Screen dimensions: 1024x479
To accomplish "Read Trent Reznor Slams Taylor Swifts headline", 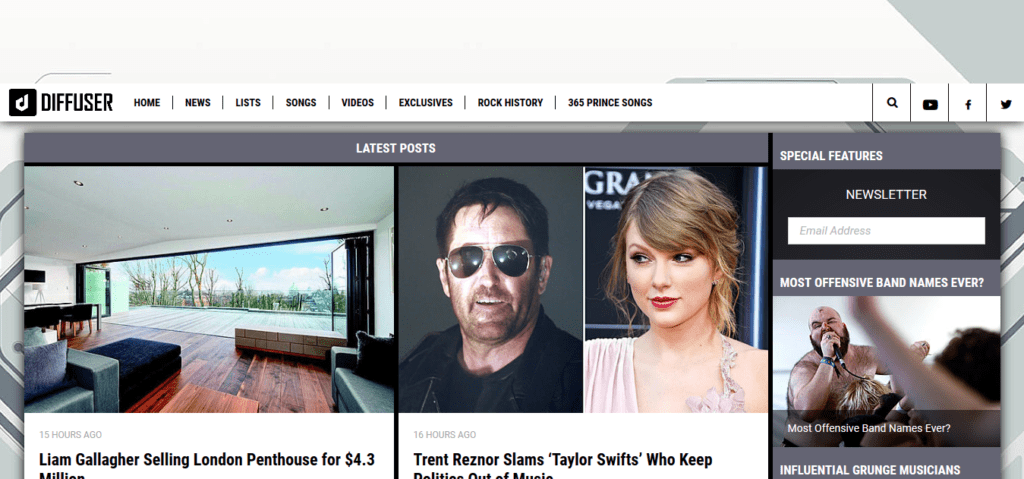I will pos(563,468).
